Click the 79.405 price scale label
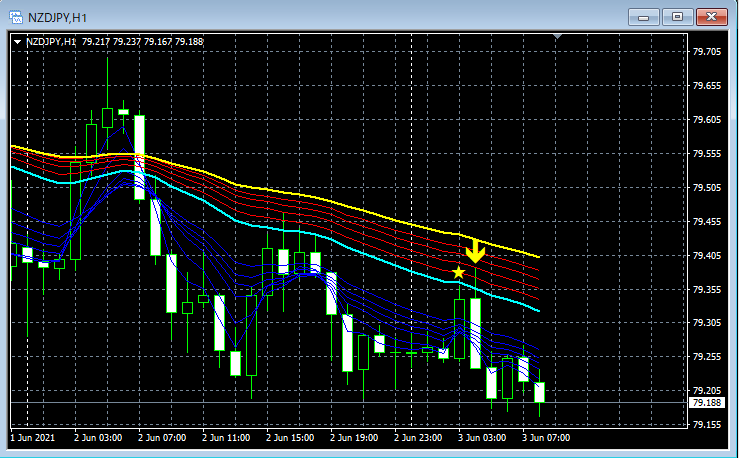This screenshot has width=740, height=458. pos(706,255)
